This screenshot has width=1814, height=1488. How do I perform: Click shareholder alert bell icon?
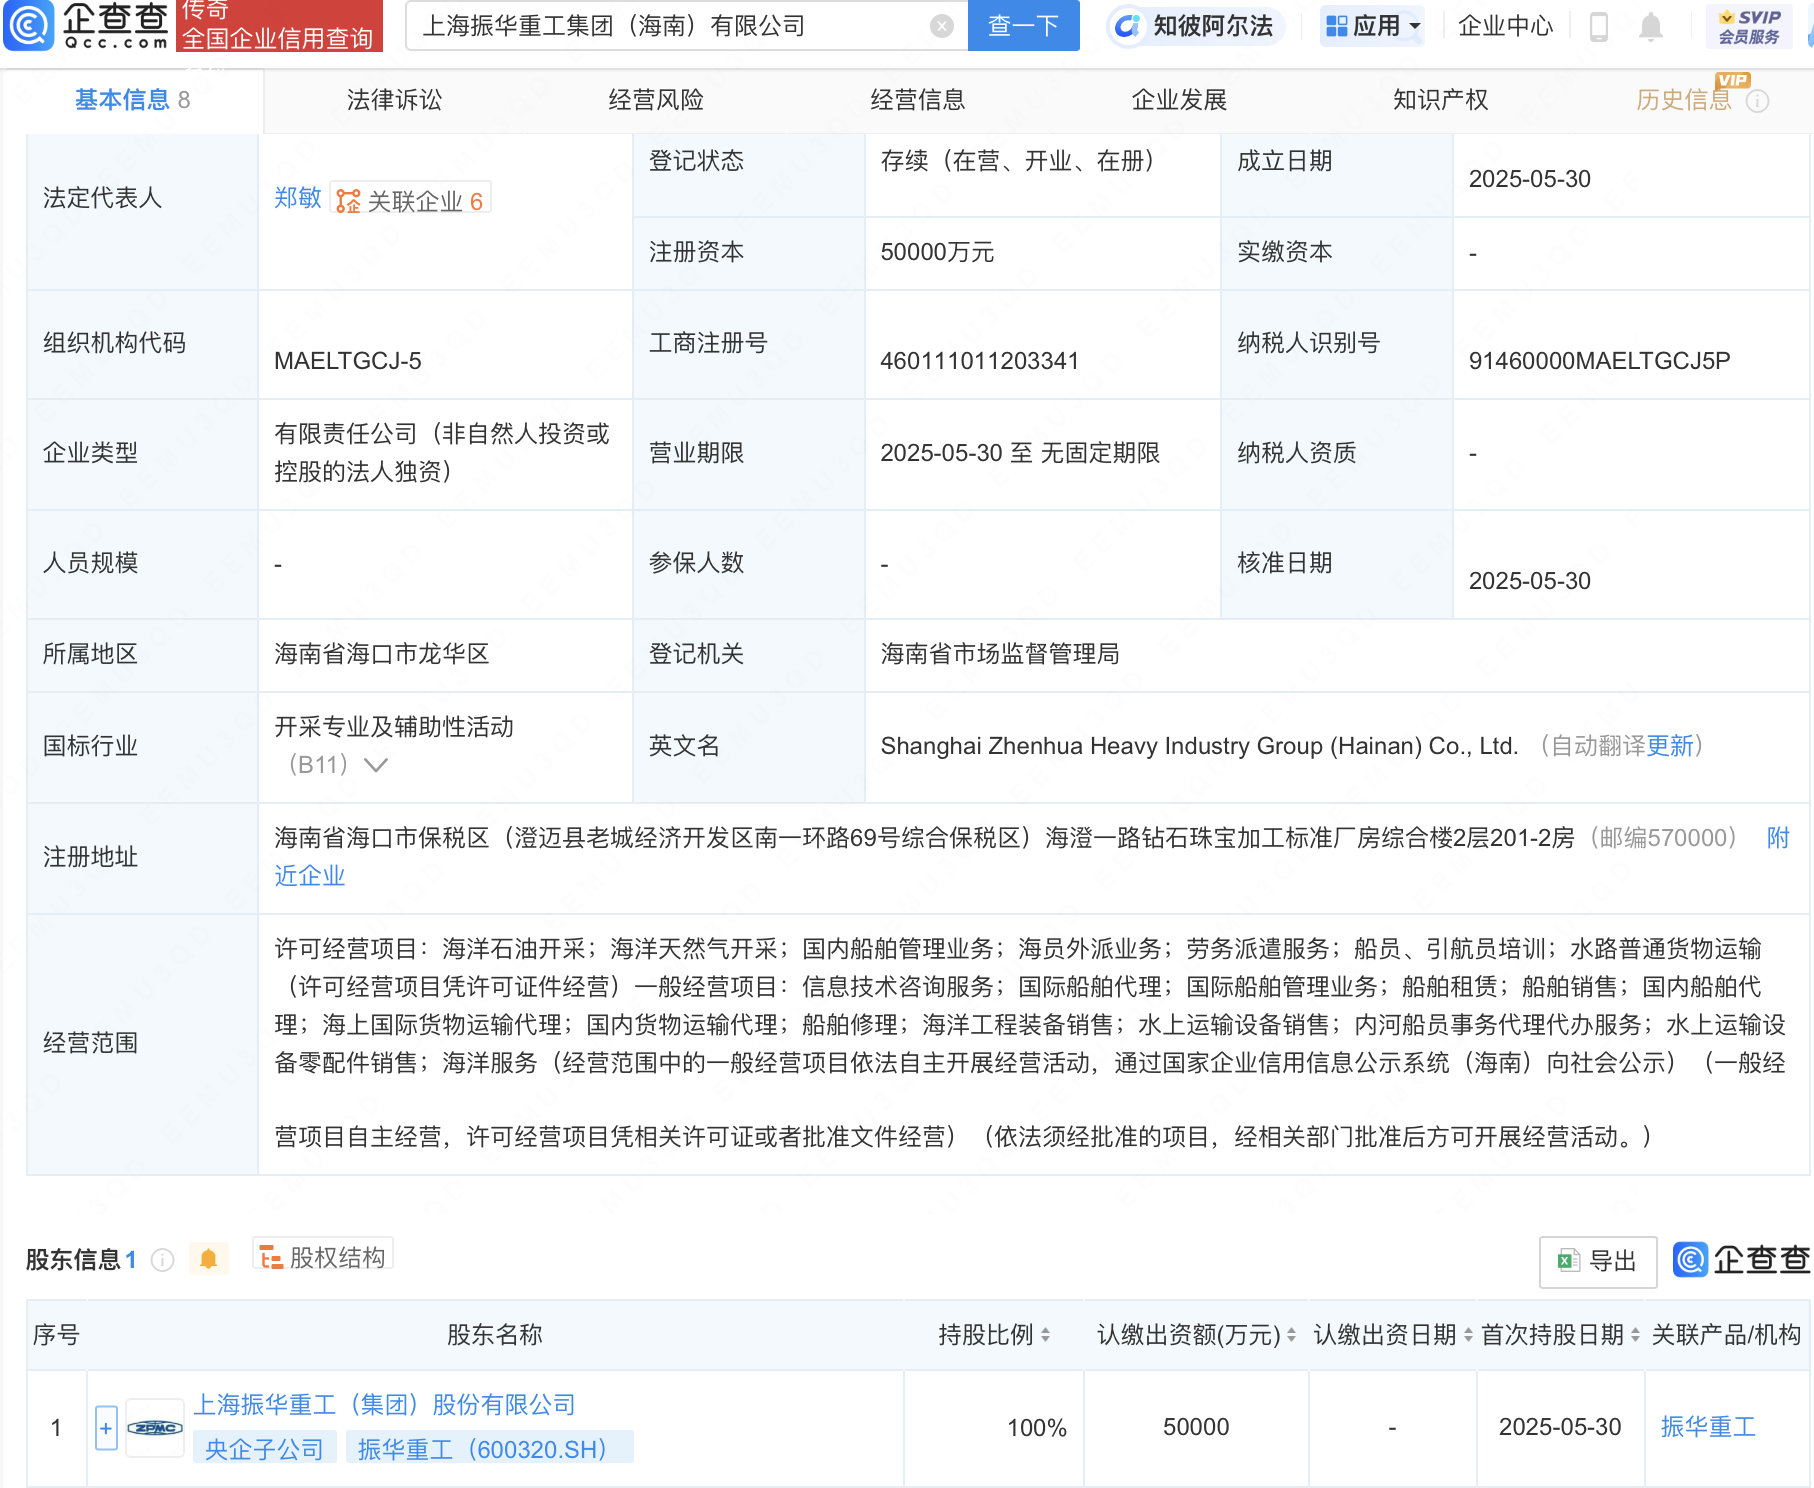(x=208, y=1259)
